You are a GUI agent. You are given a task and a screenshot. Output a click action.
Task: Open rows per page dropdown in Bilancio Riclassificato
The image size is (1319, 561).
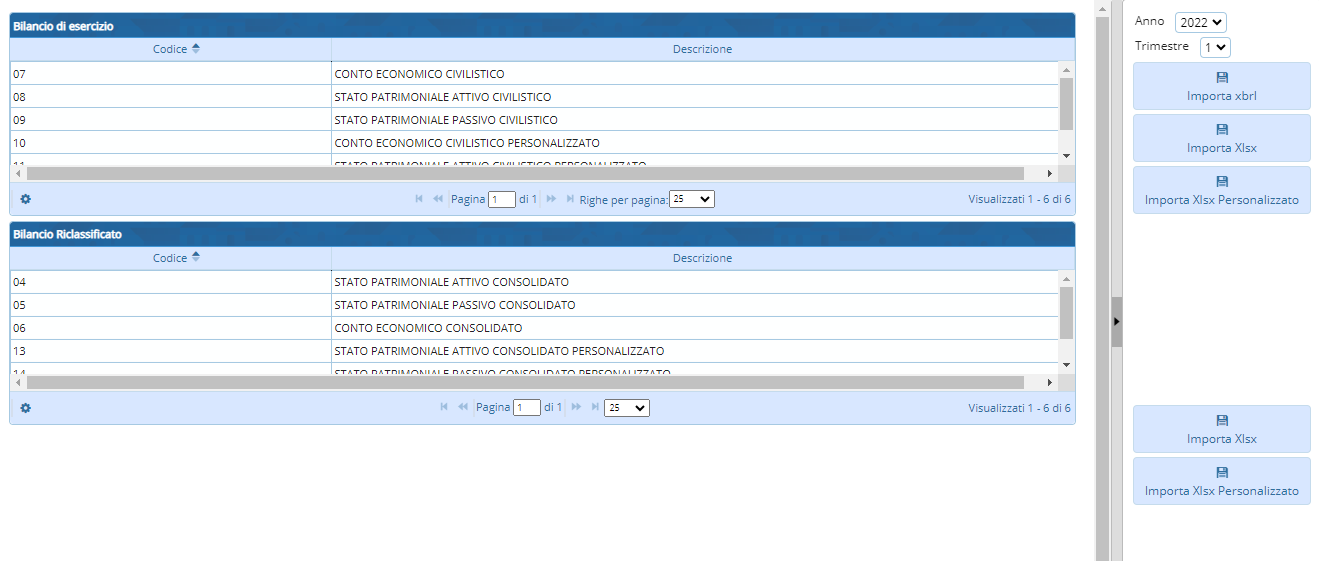[x=627, y=408]
